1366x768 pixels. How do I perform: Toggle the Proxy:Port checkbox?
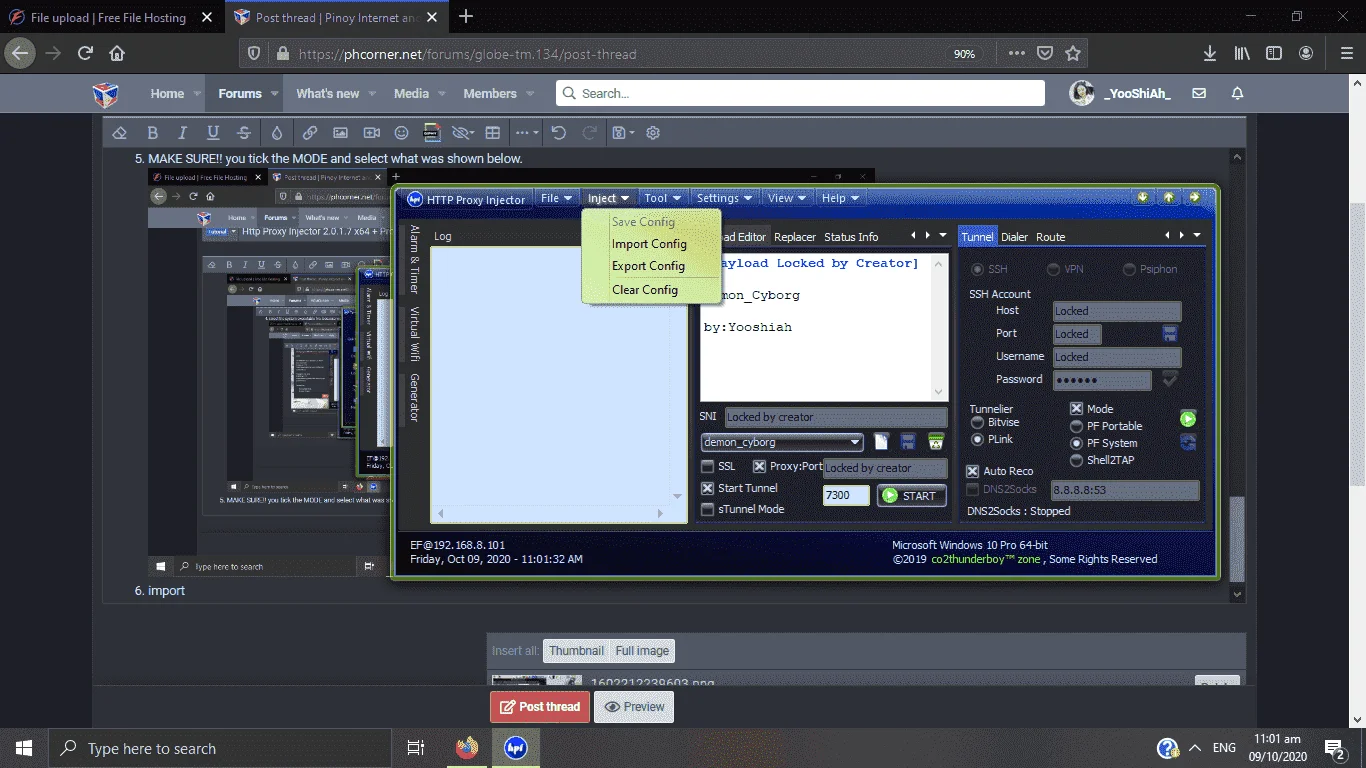(x=759, y=467)
